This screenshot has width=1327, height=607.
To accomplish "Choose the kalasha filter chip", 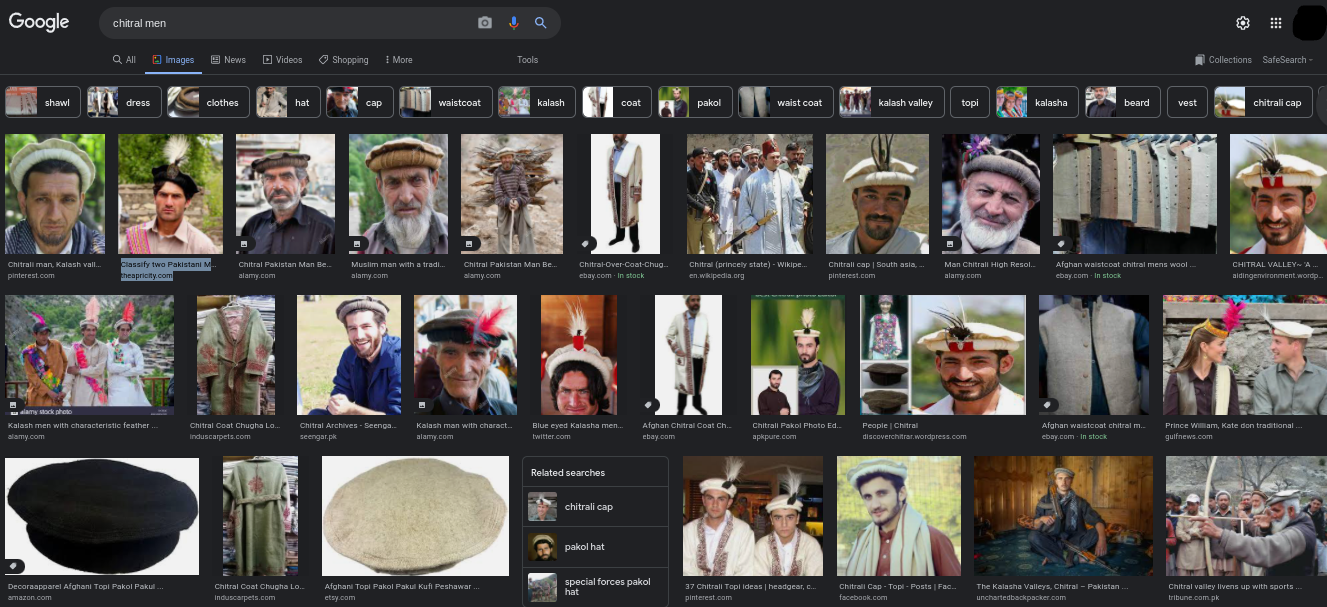I will coord(1037,102).
